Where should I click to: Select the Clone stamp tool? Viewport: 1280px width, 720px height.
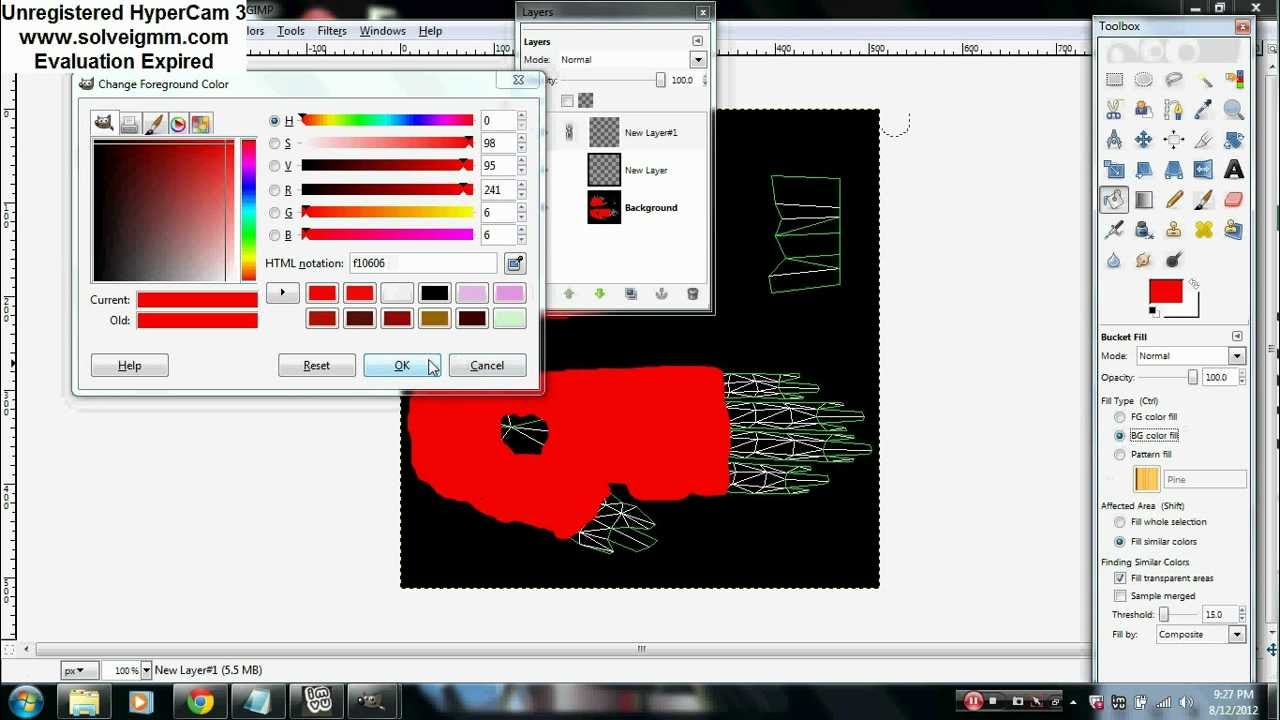(x=1174, y=230)
